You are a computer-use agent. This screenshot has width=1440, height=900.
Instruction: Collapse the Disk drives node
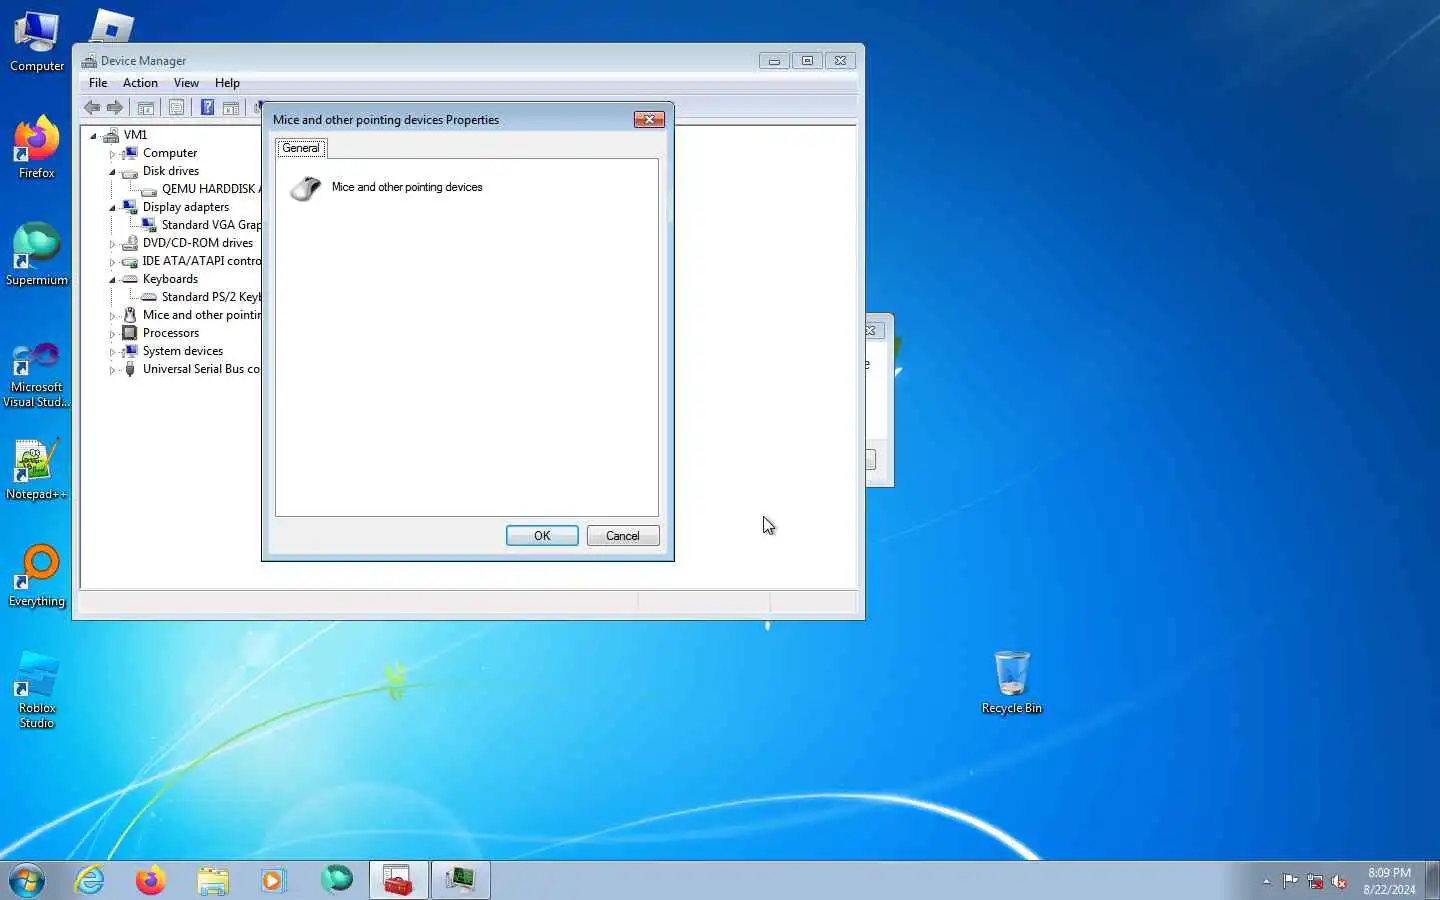tap(112, 172)
